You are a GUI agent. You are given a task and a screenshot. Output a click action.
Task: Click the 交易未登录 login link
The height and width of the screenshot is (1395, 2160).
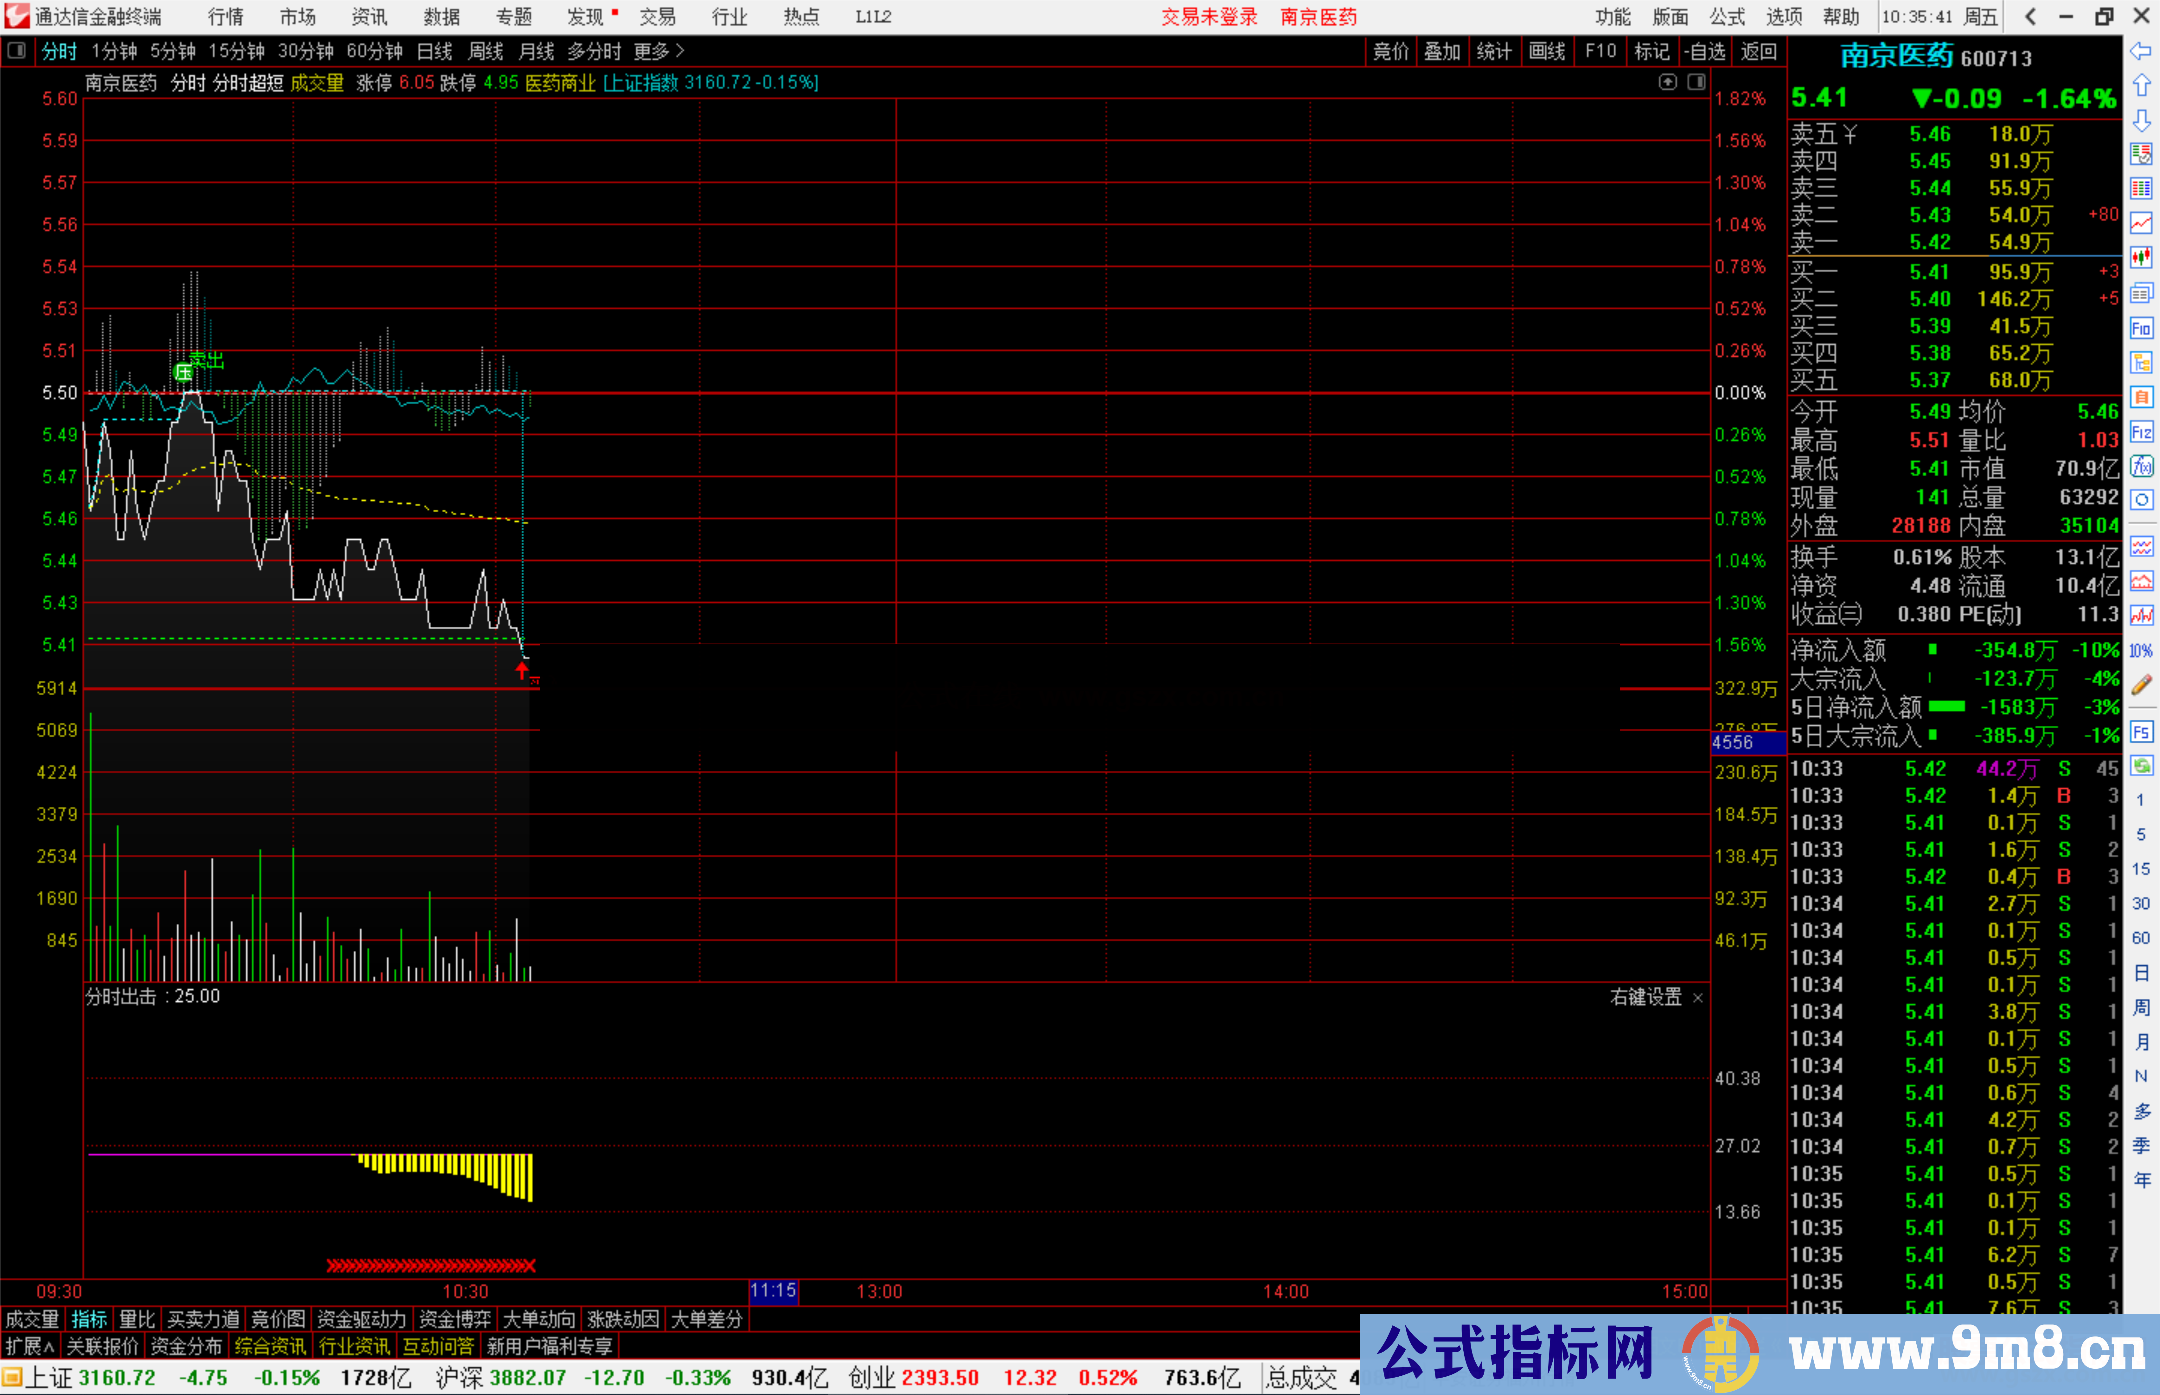tap(1209, 17)
